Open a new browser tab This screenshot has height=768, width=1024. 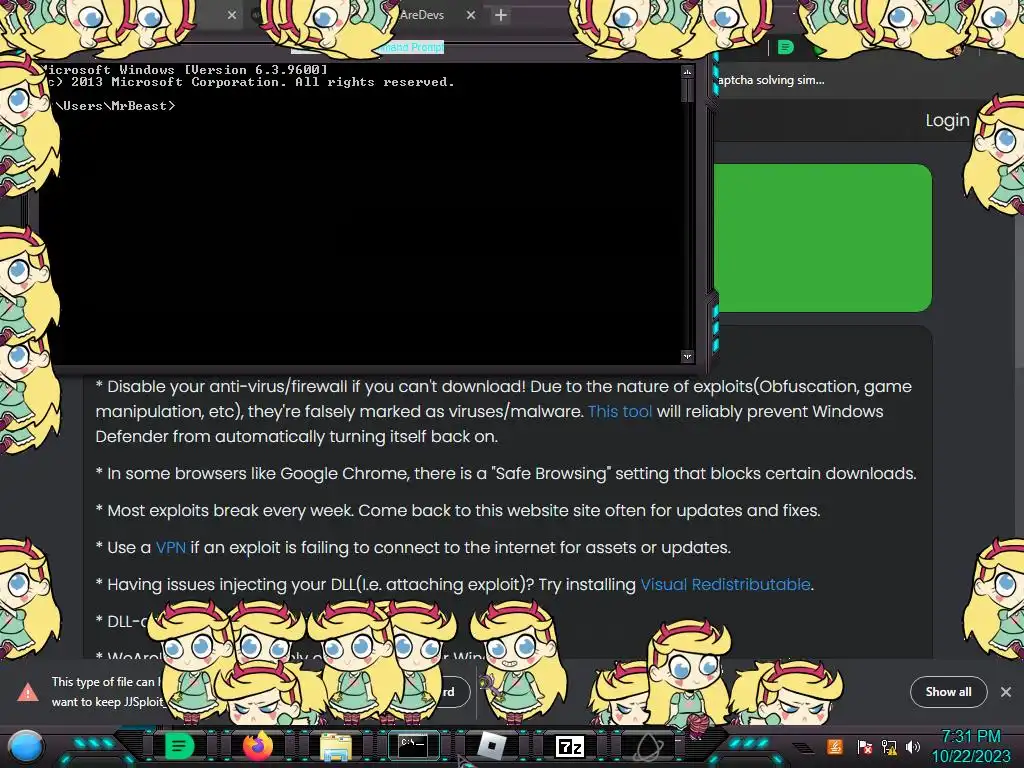pyautogui.click(x=501, y=15)
